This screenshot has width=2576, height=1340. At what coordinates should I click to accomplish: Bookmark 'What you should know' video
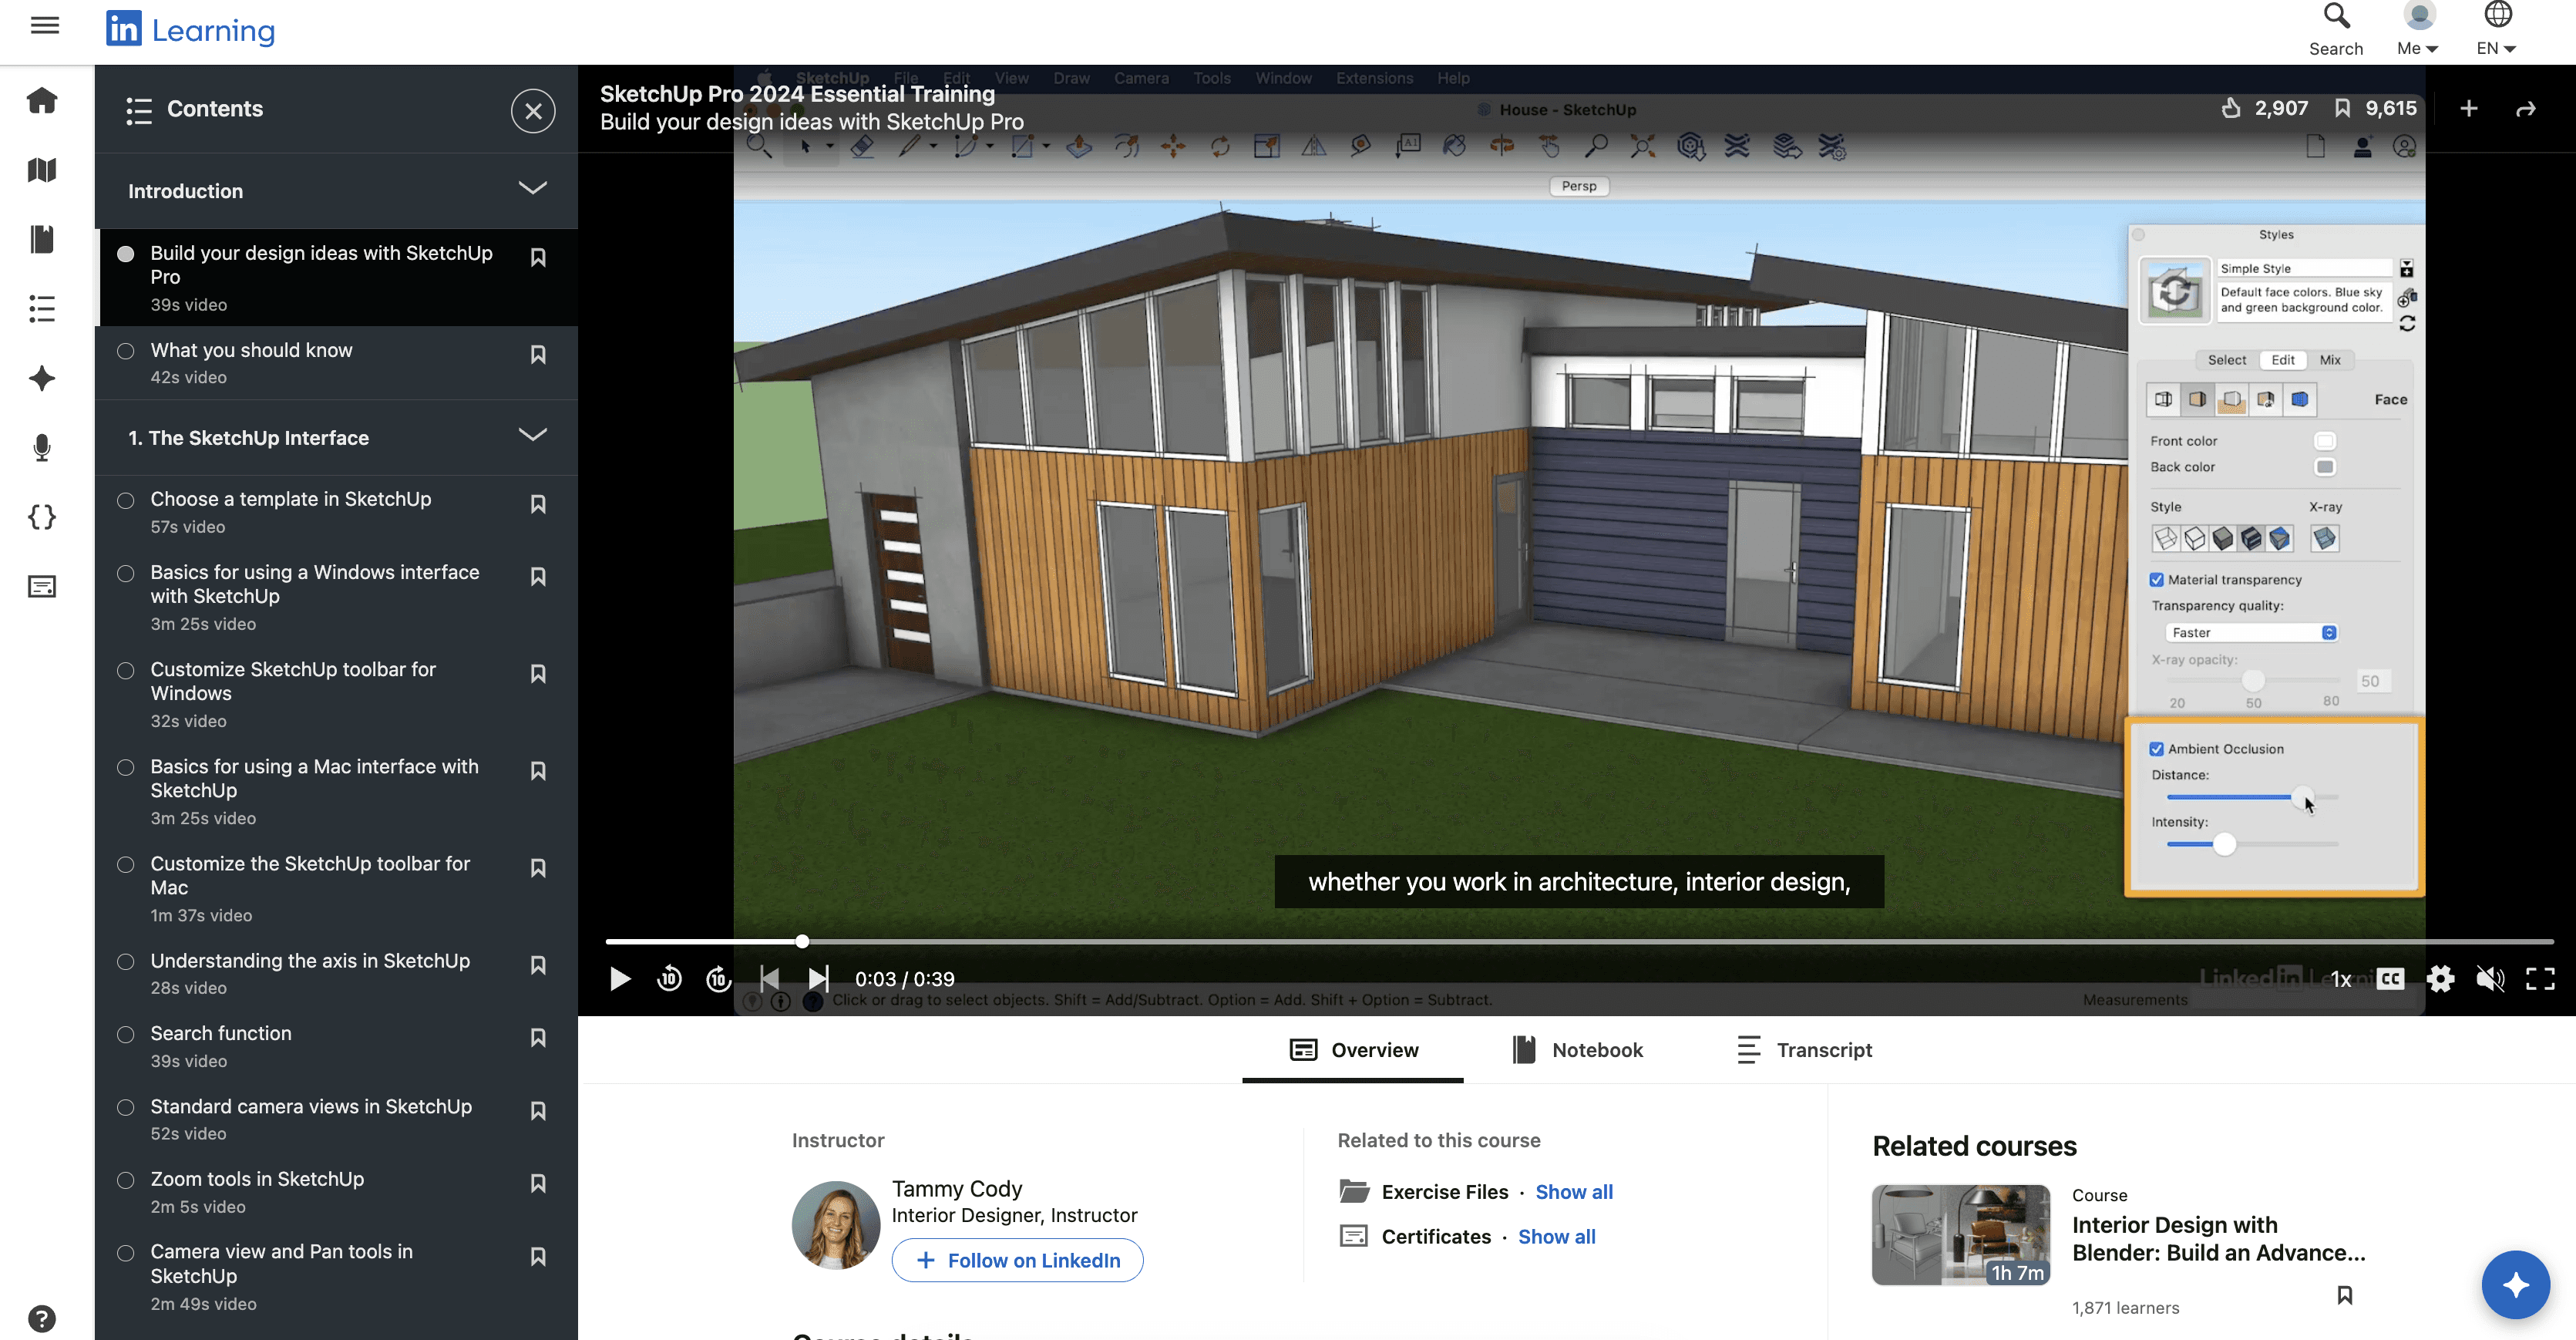pos(538,354)
